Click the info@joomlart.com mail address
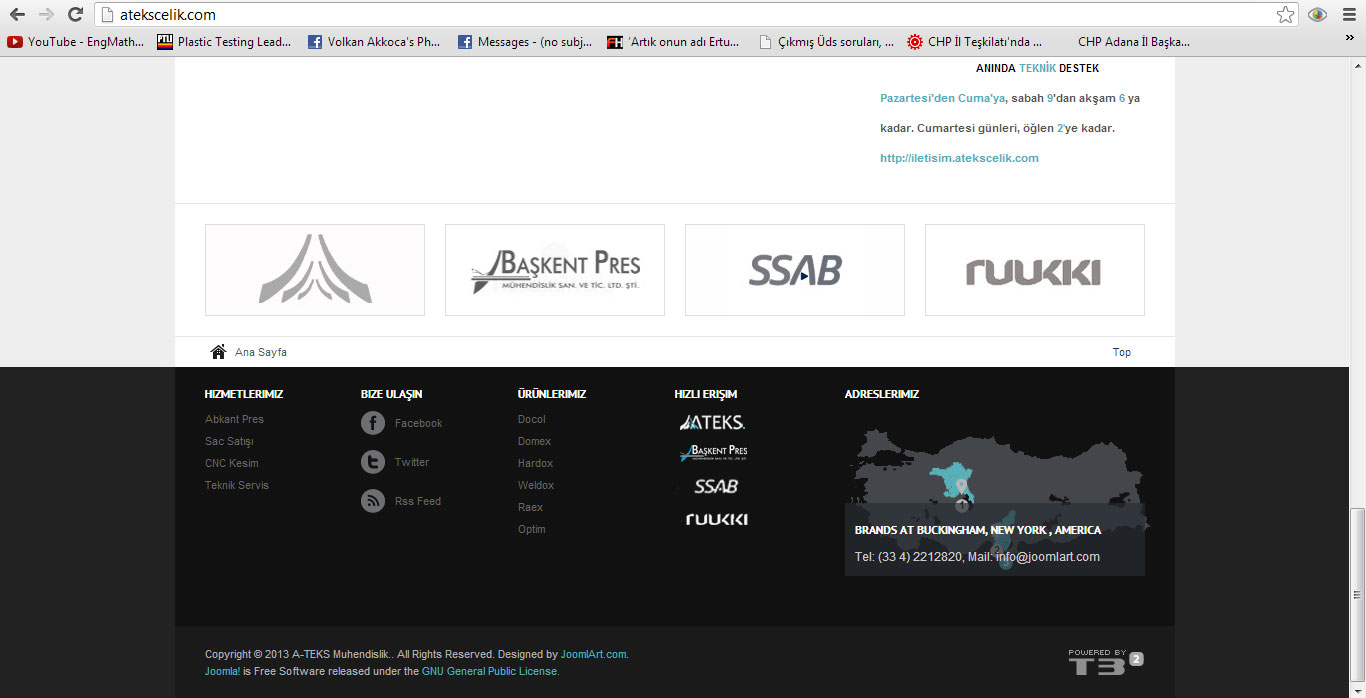Image resolution: width=1366 pixels, height=698 pixels. [x=1047, y=557]
